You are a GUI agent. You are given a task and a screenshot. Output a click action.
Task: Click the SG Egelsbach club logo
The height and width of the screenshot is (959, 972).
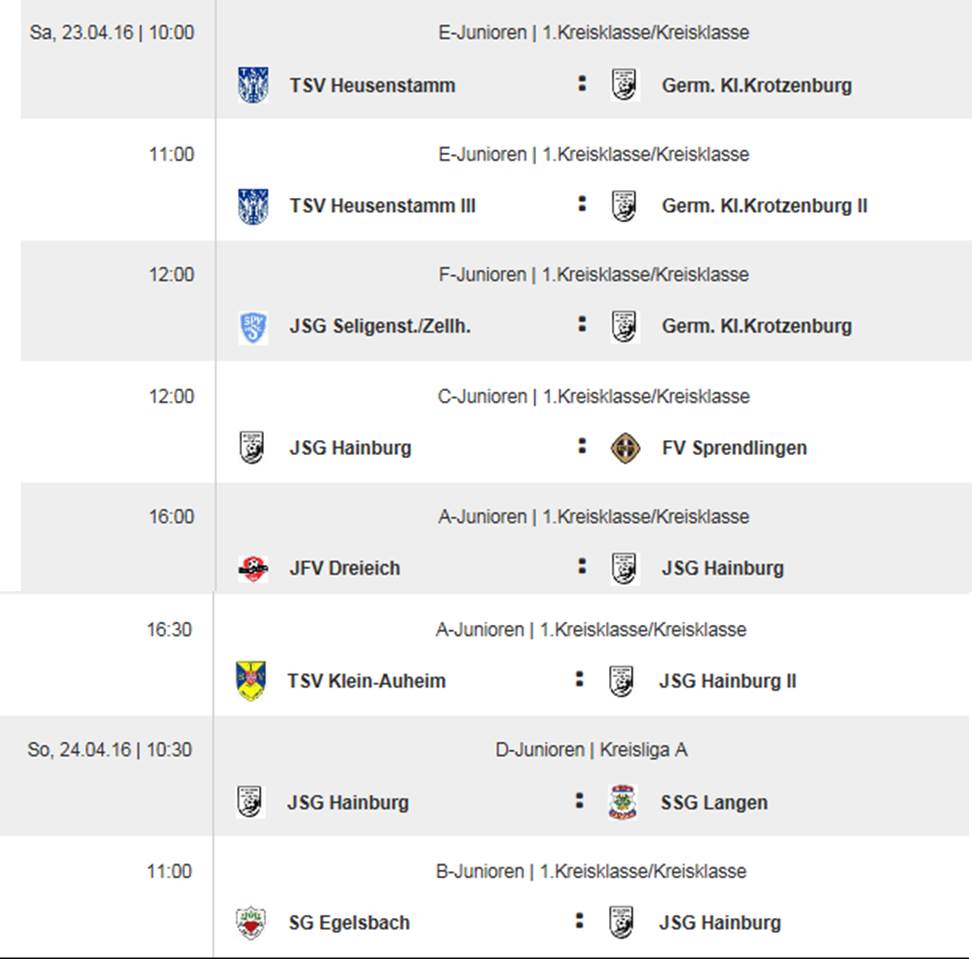(x=251, y=922)
